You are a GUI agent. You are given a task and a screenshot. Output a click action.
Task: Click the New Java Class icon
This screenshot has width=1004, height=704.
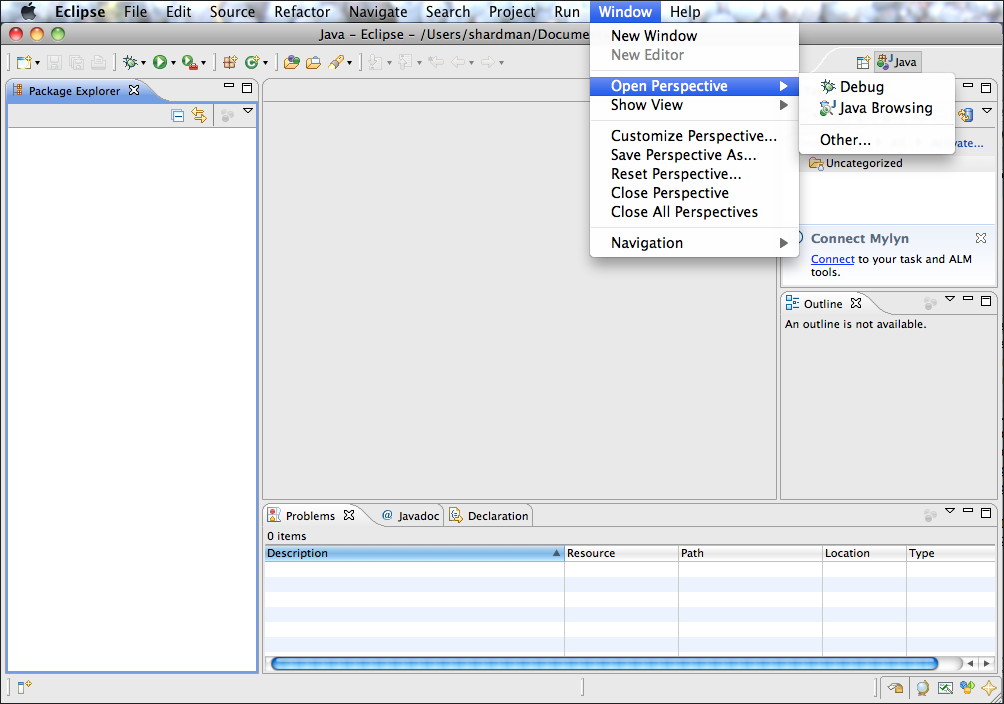[252, 62]
